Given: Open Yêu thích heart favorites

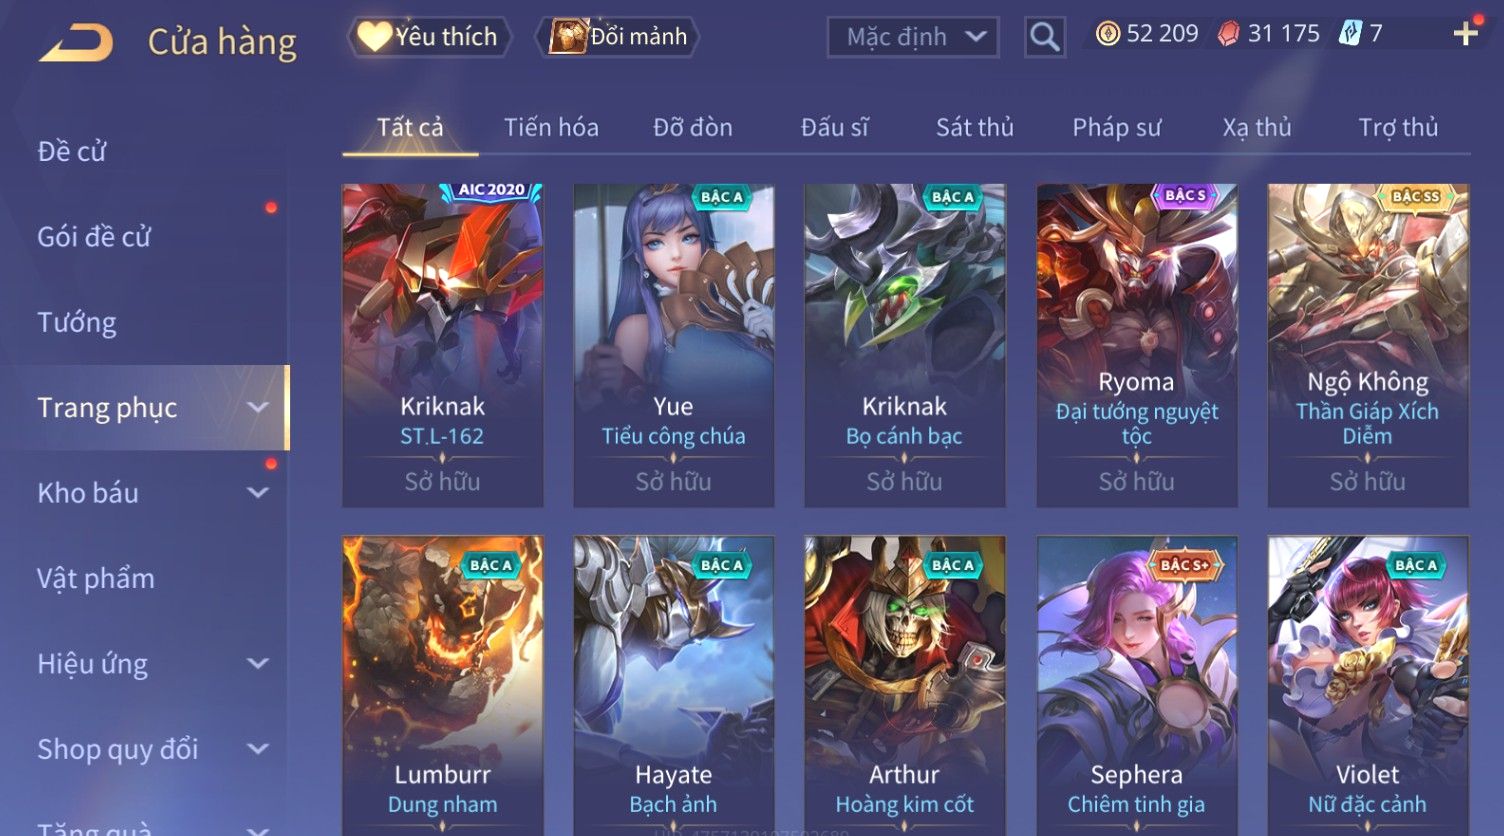Looking at the screenshot, I should [x=428, y=37].
